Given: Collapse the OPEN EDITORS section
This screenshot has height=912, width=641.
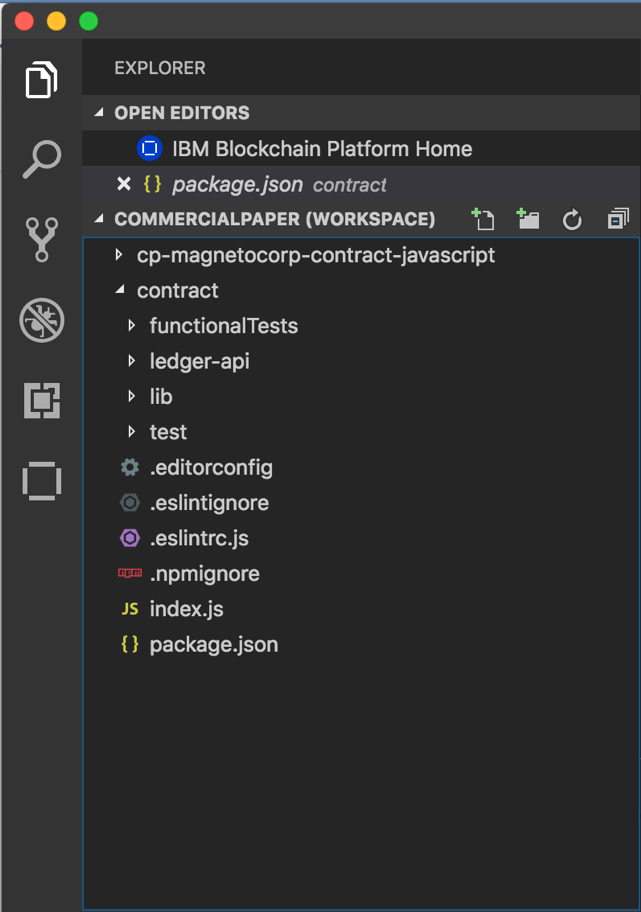Looking at the screenshot, I should 99,112.
